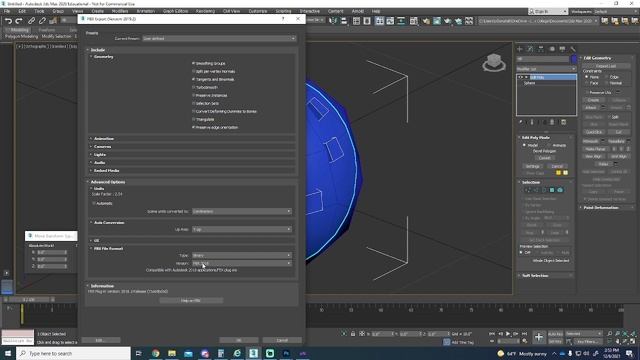Click the object color swatch beside name field
Viewport: 640px width, 360px height.
point(574,59)
